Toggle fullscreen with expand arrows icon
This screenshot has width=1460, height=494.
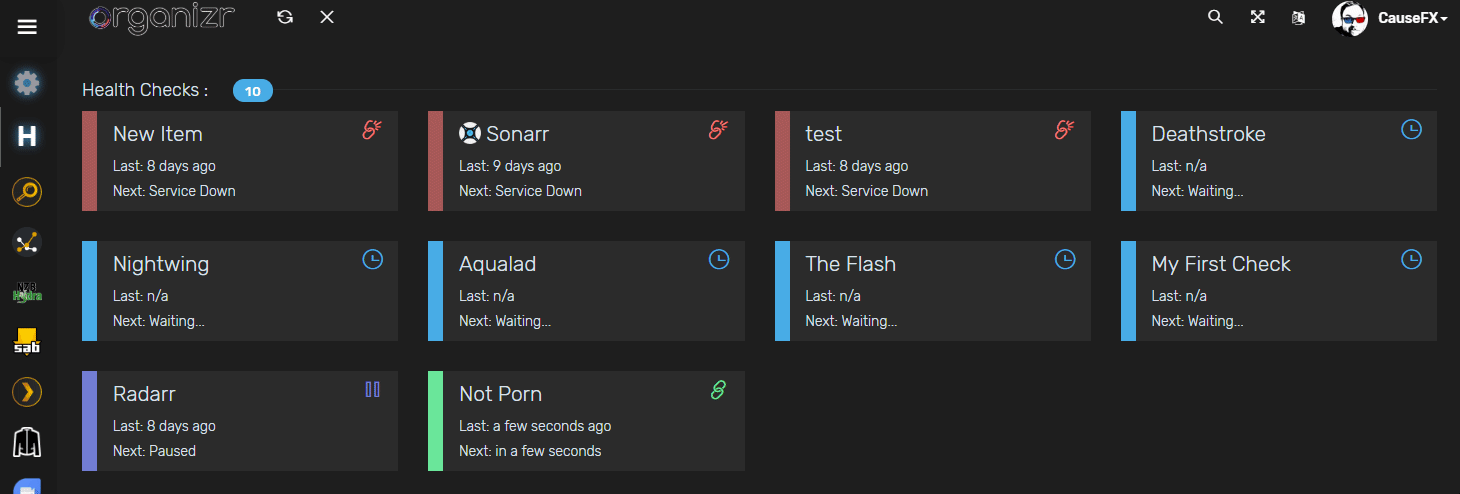(1257, 17)
